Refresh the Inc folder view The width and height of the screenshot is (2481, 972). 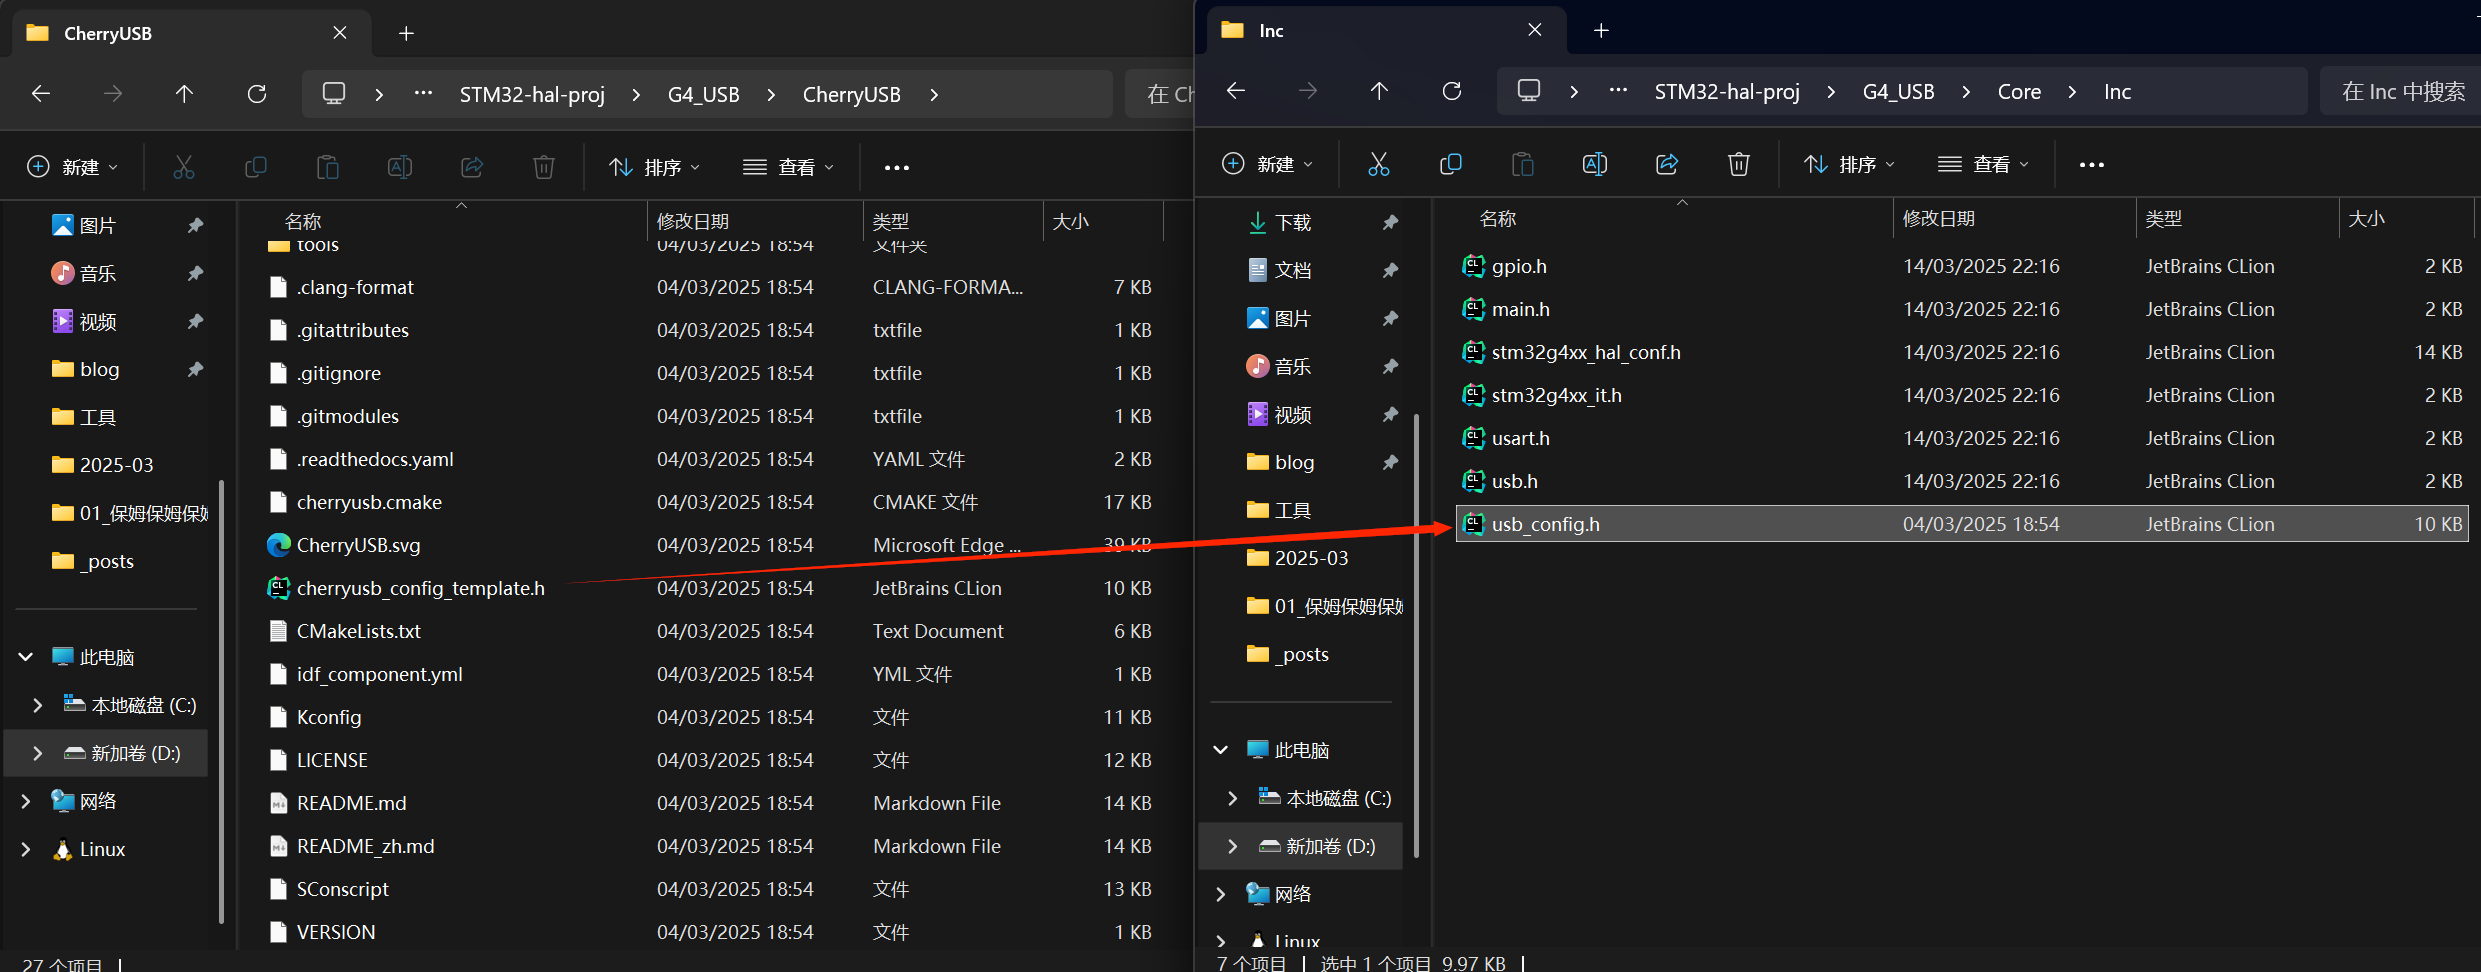point(1452,91)
